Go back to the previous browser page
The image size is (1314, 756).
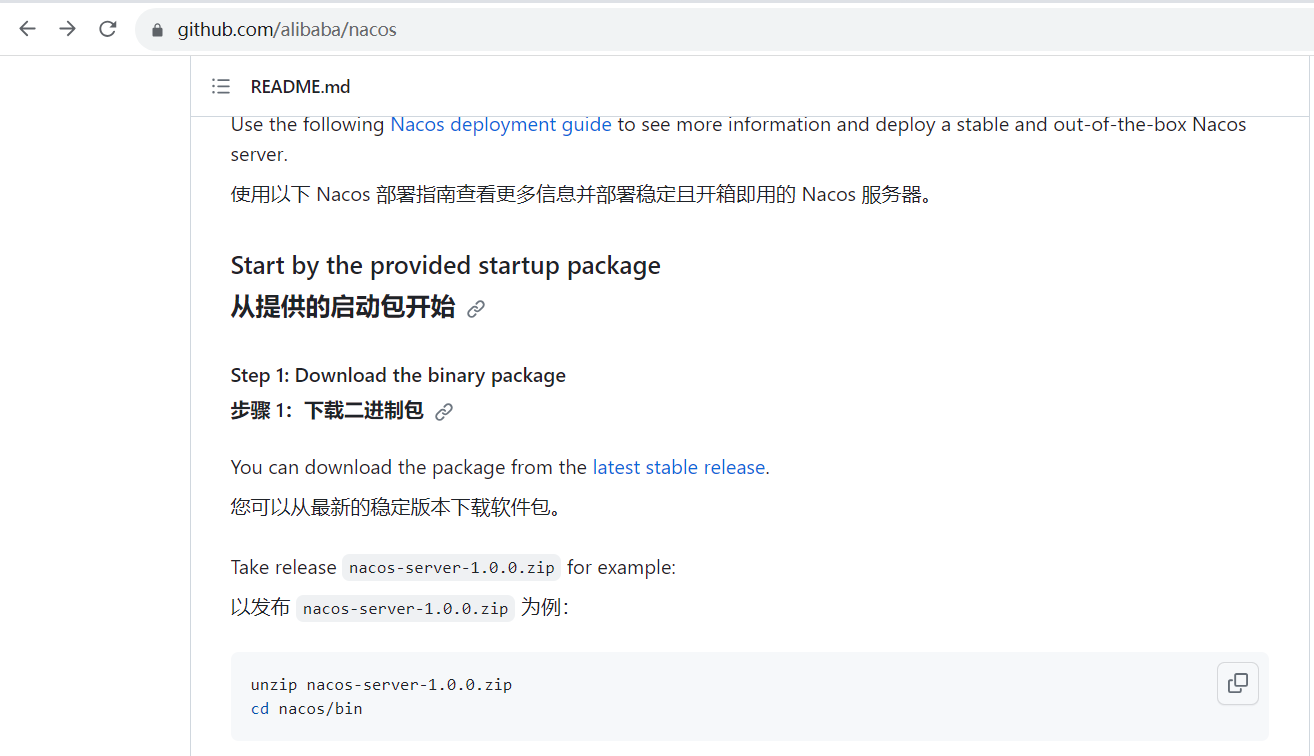(27, 29)
